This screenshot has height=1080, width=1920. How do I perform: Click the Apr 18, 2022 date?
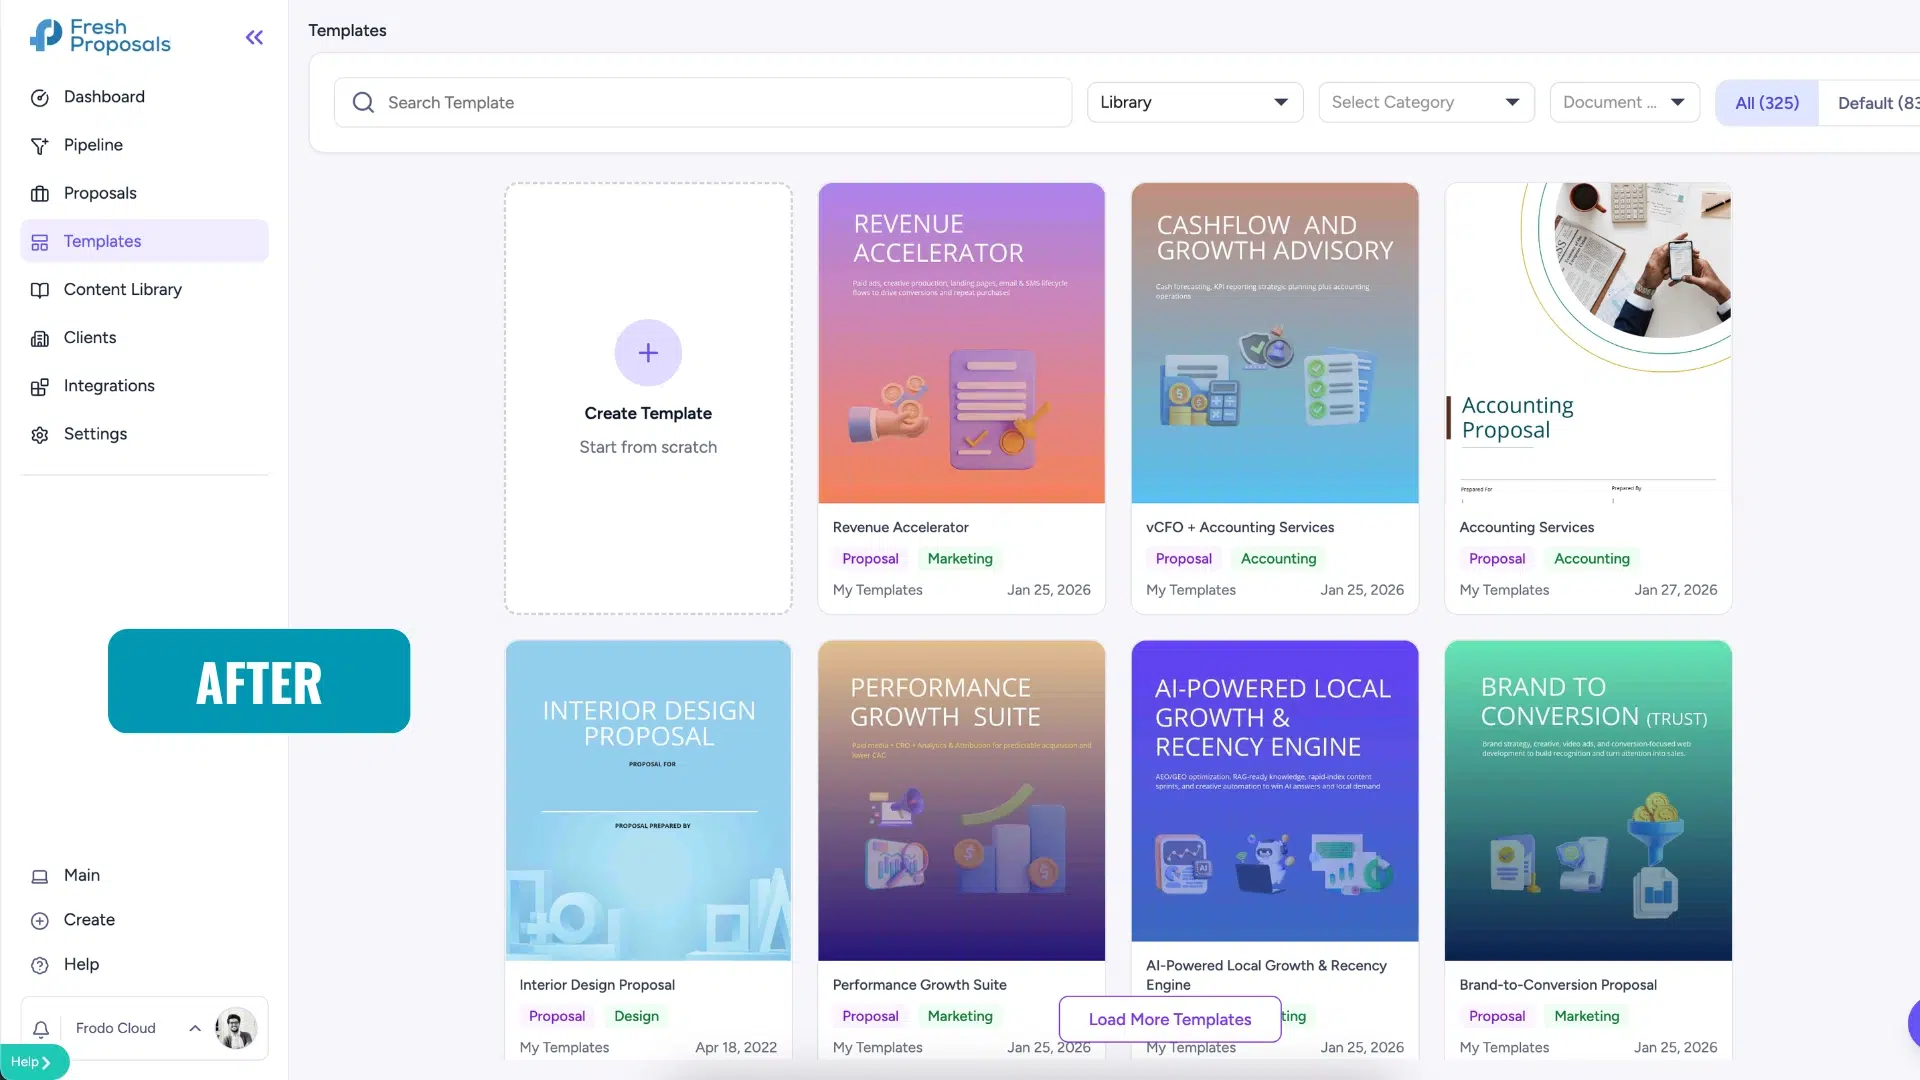pos(736,1047)
